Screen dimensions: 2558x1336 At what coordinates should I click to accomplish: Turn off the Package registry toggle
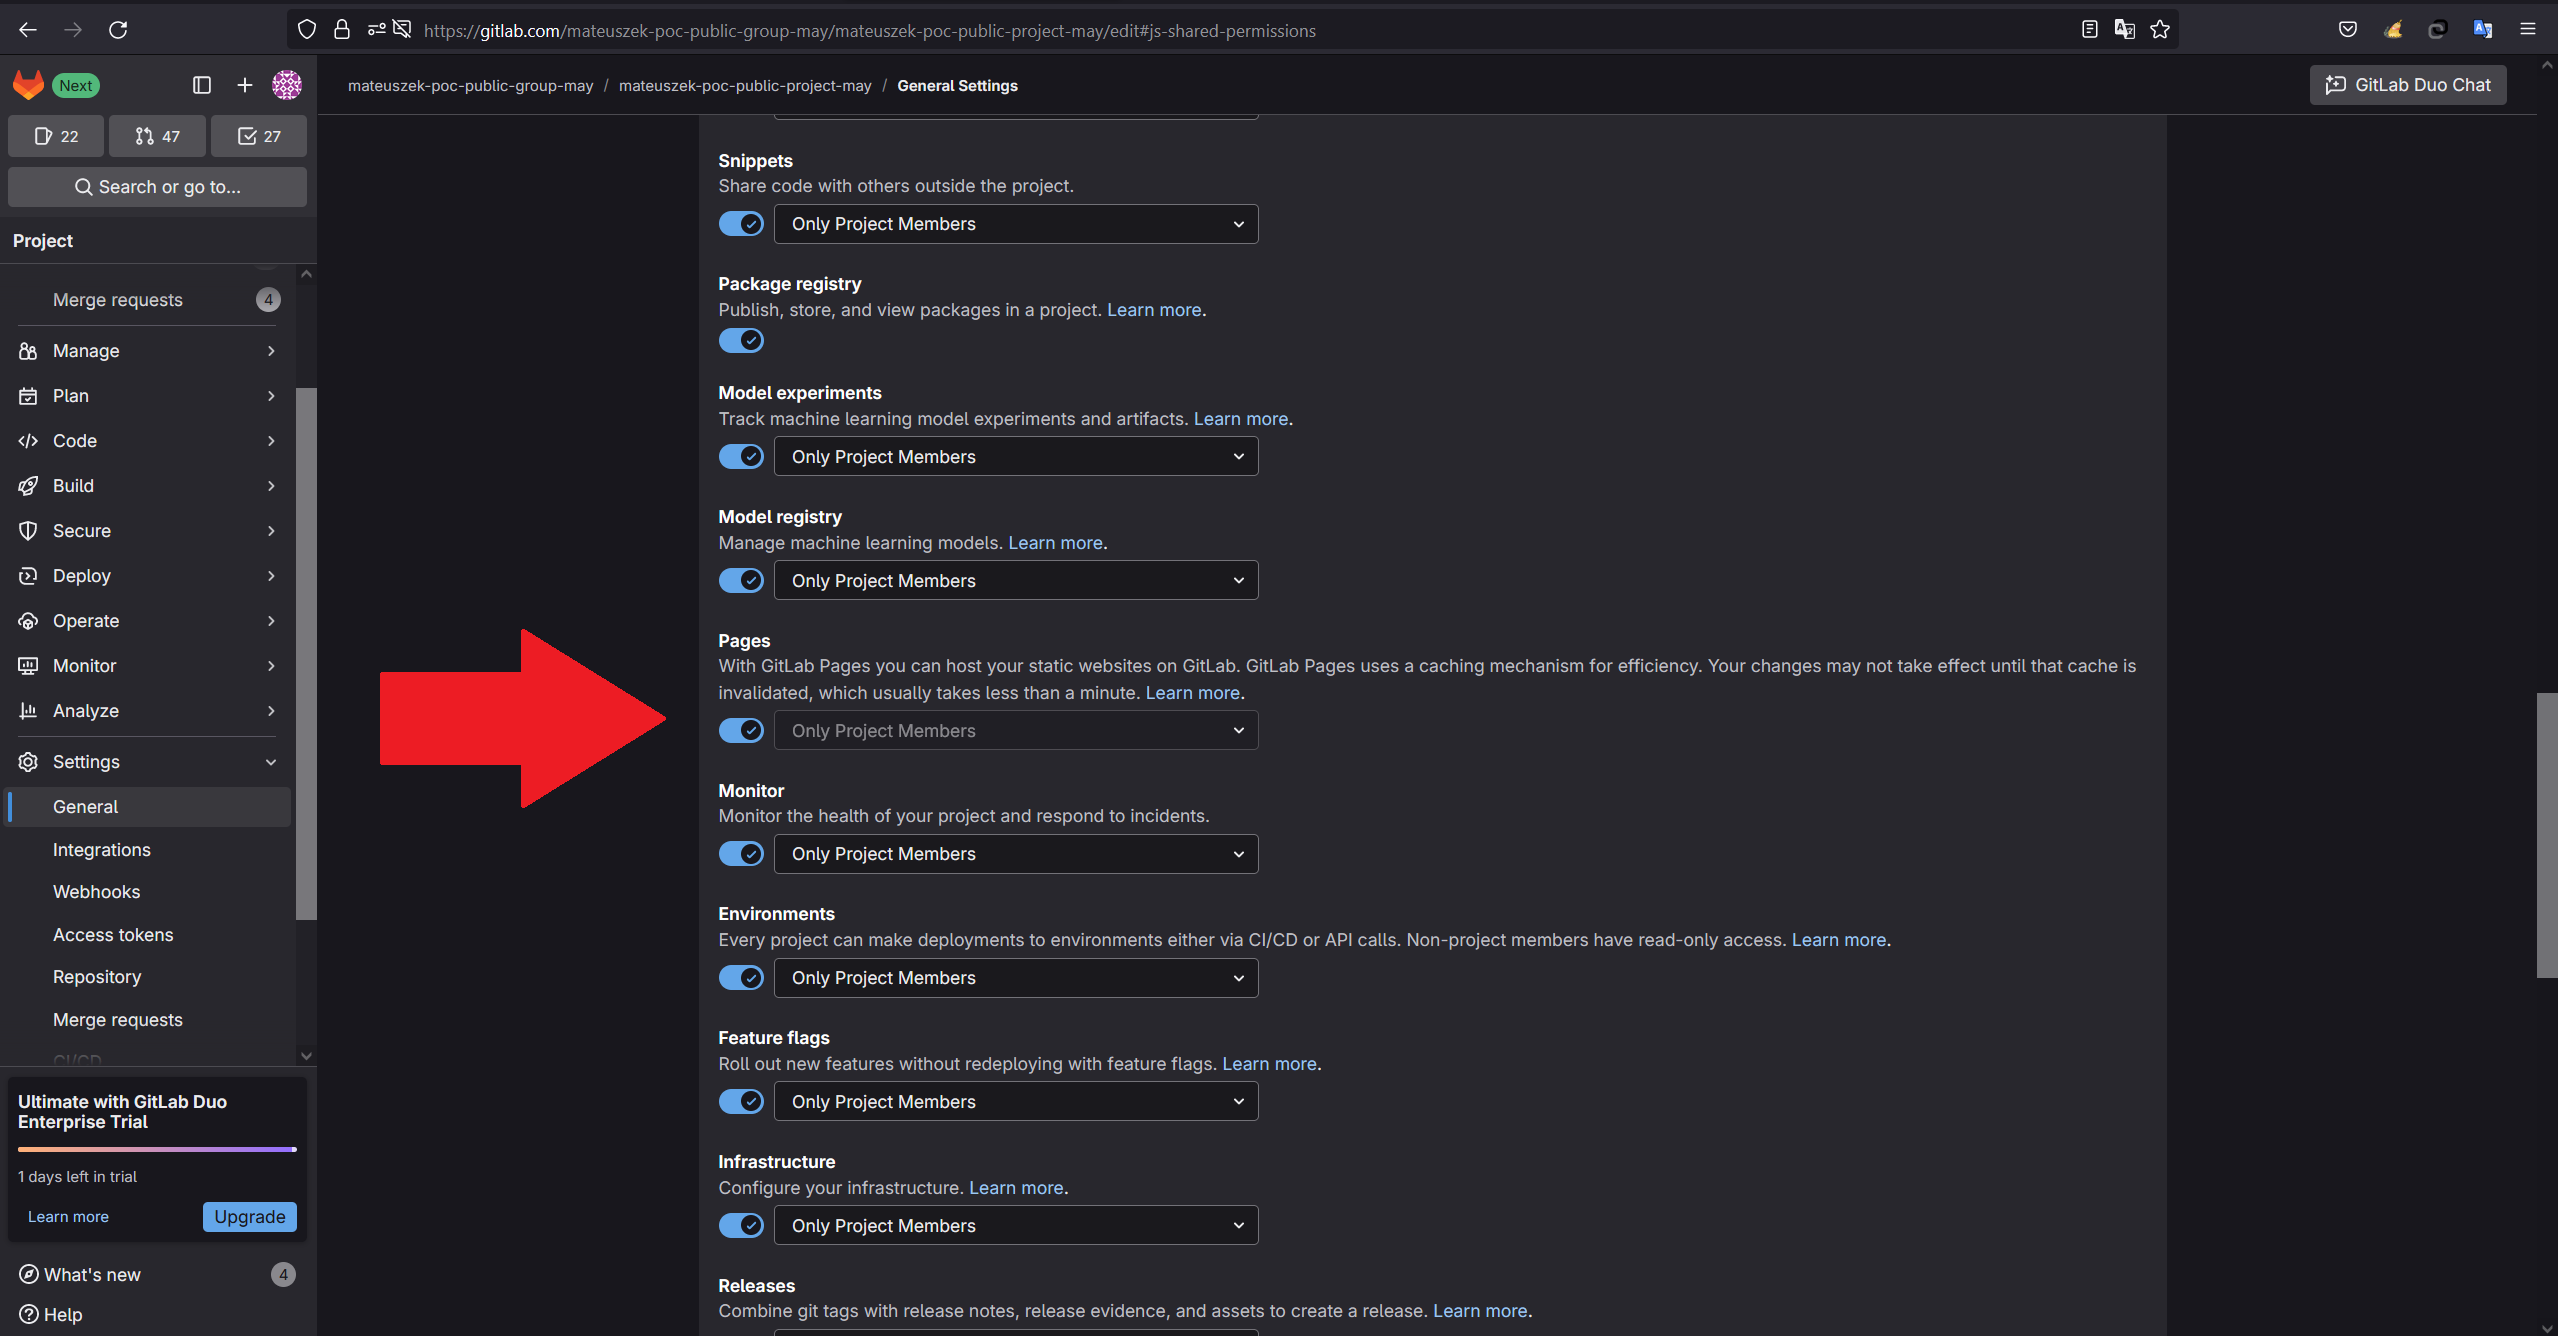(741, 341)
